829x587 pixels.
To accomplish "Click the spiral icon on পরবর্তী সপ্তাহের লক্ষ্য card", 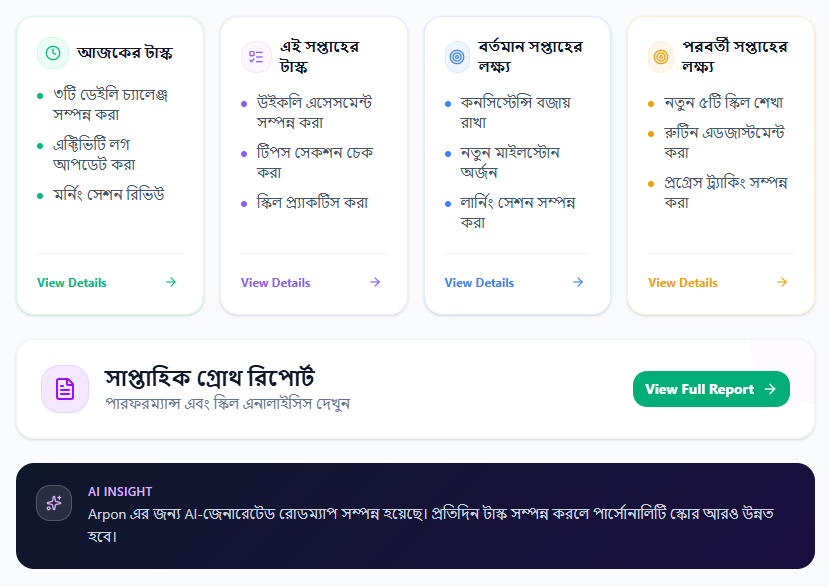I will 660,55.
